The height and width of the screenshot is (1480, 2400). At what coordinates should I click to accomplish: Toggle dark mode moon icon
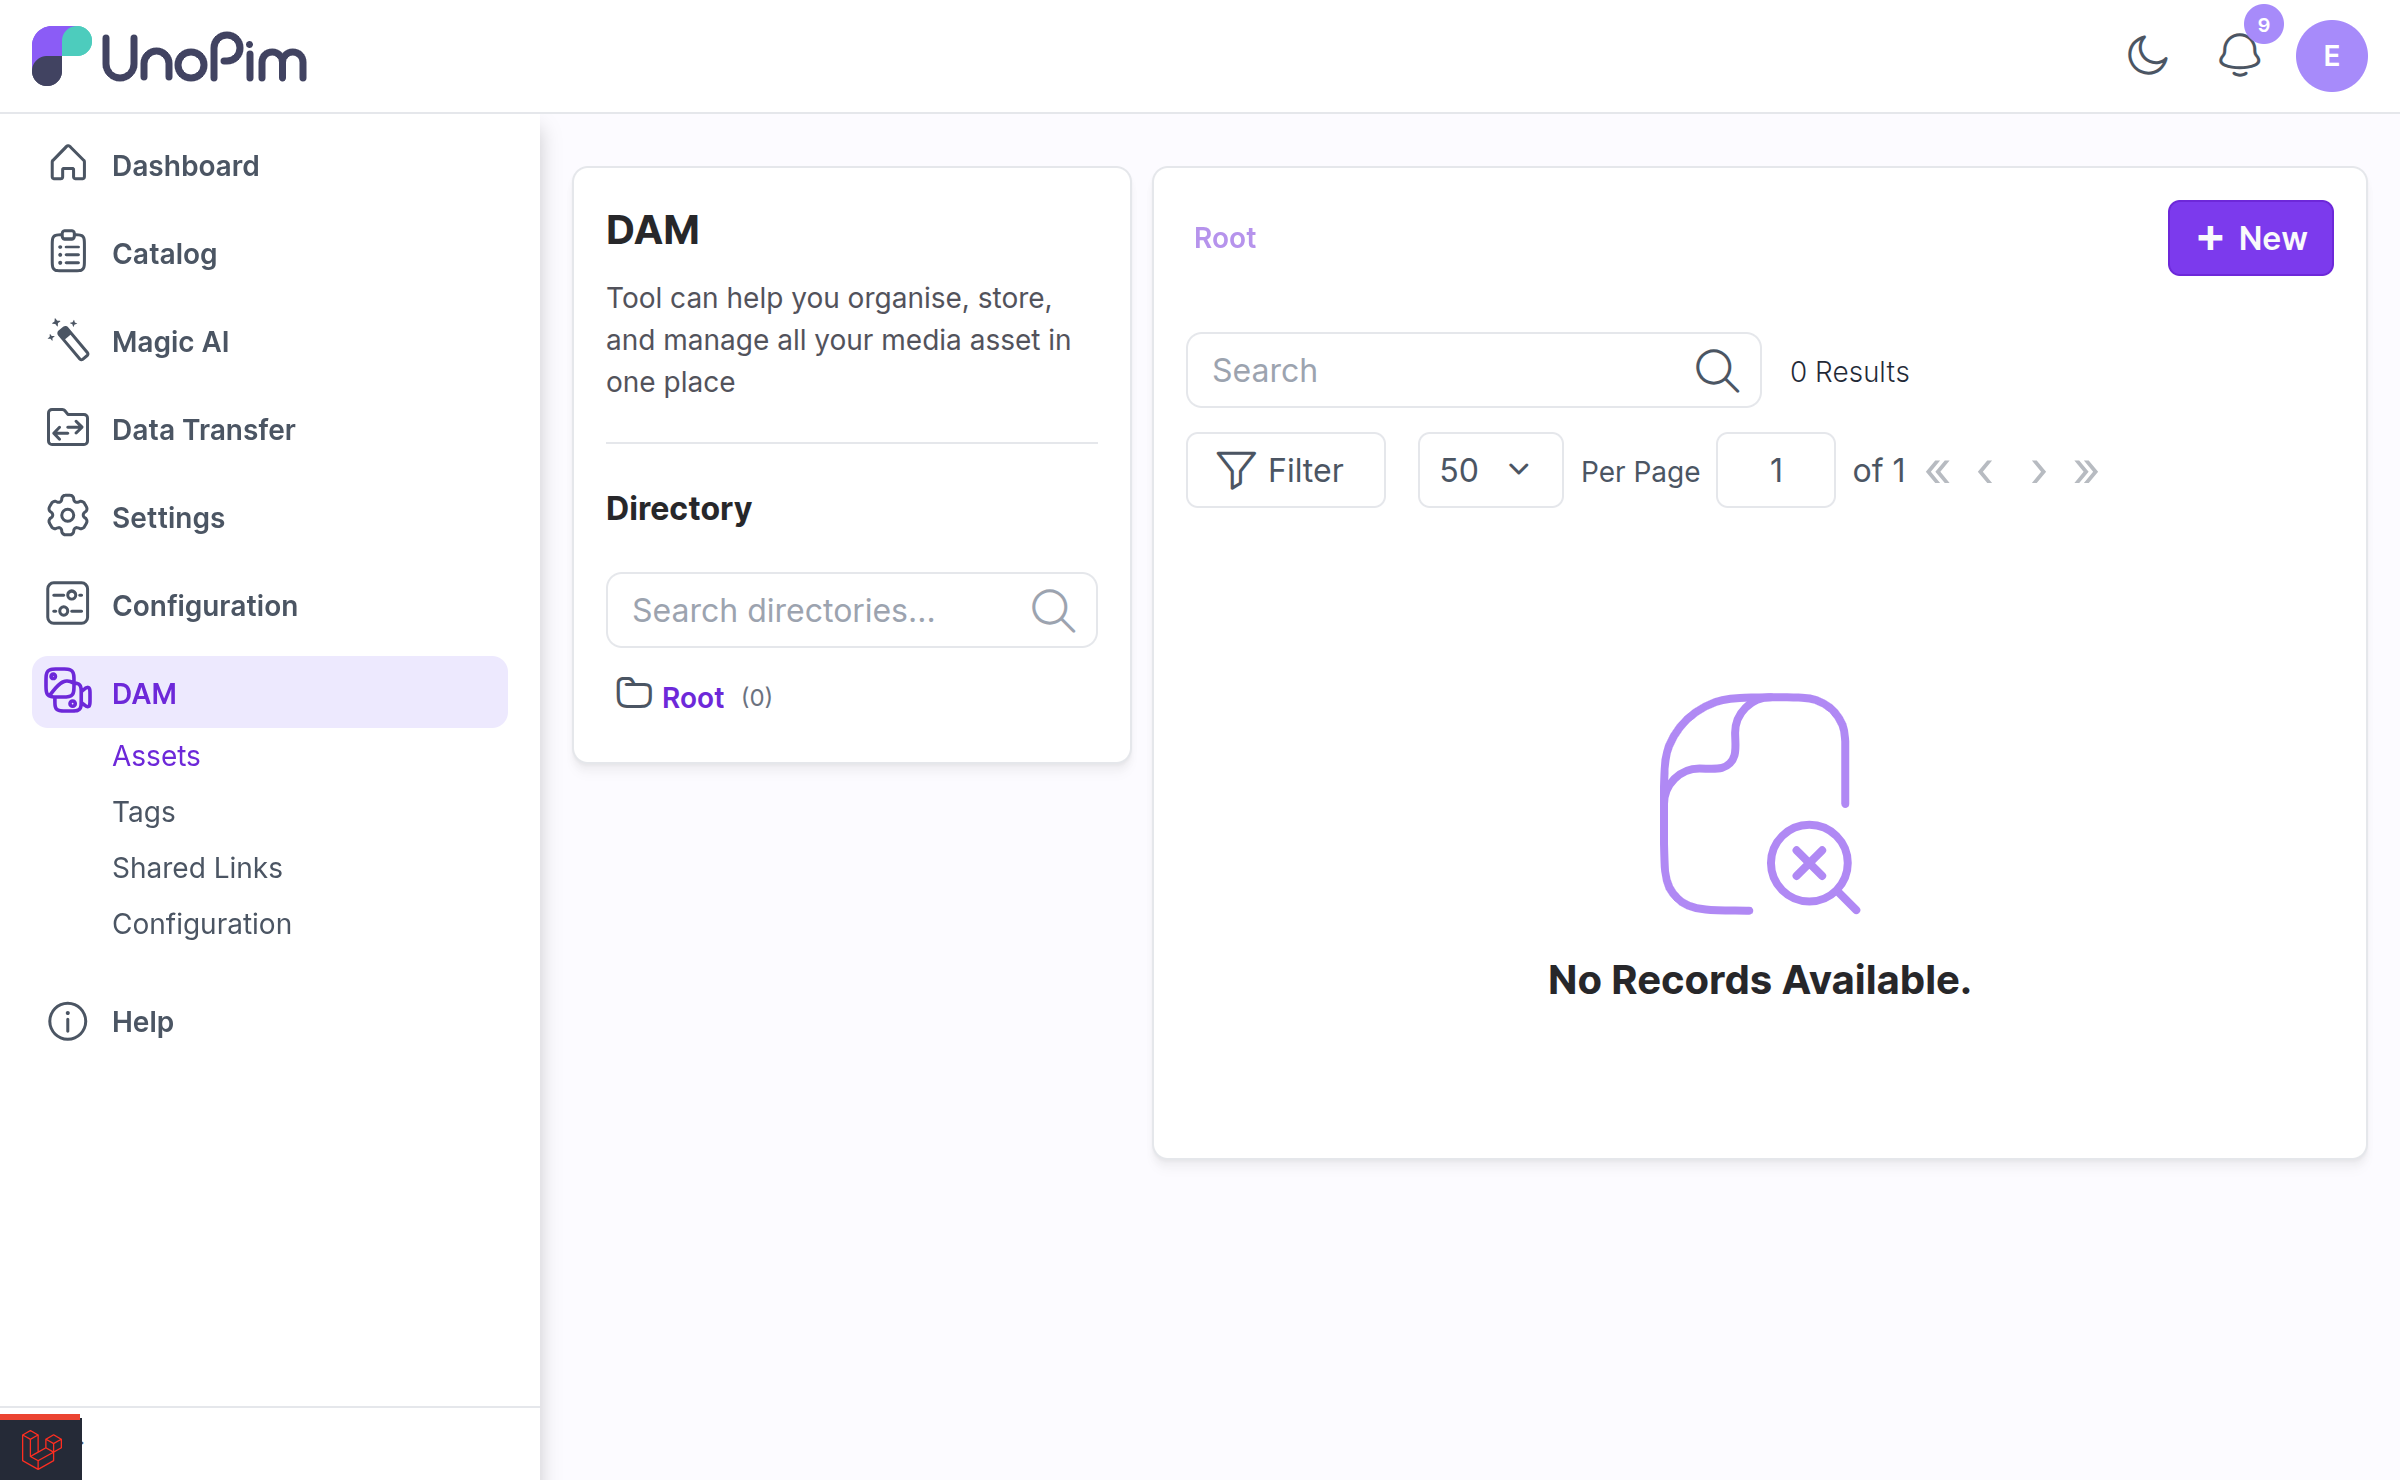tap(2147, 56)
